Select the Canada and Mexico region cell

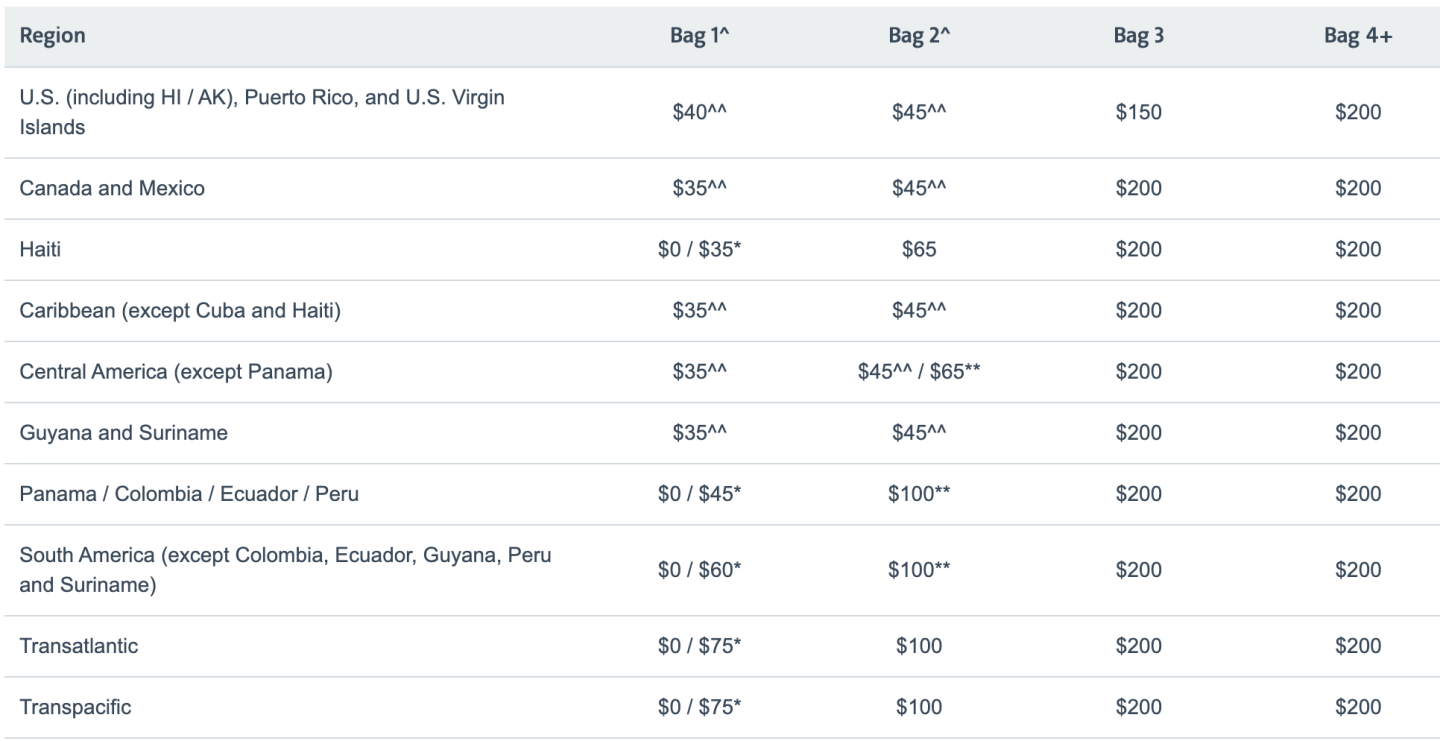(112, 189)
